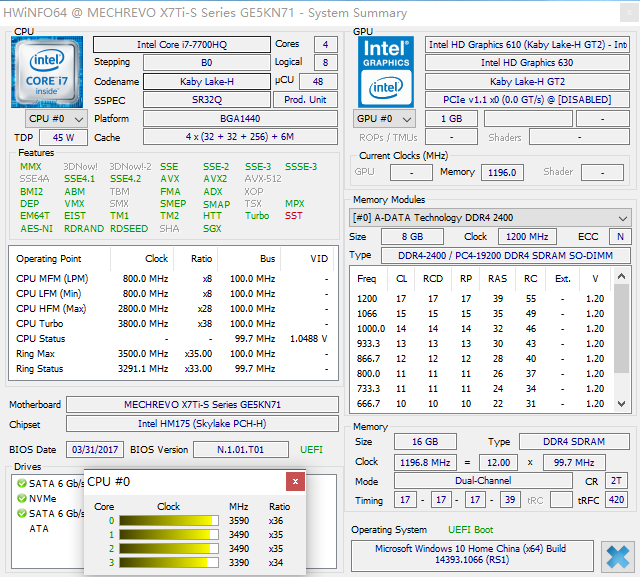Viewport: 640px width, 577px height.
Task: Select the 1200 frequency row in memory table
Action: tap(480, 298)
